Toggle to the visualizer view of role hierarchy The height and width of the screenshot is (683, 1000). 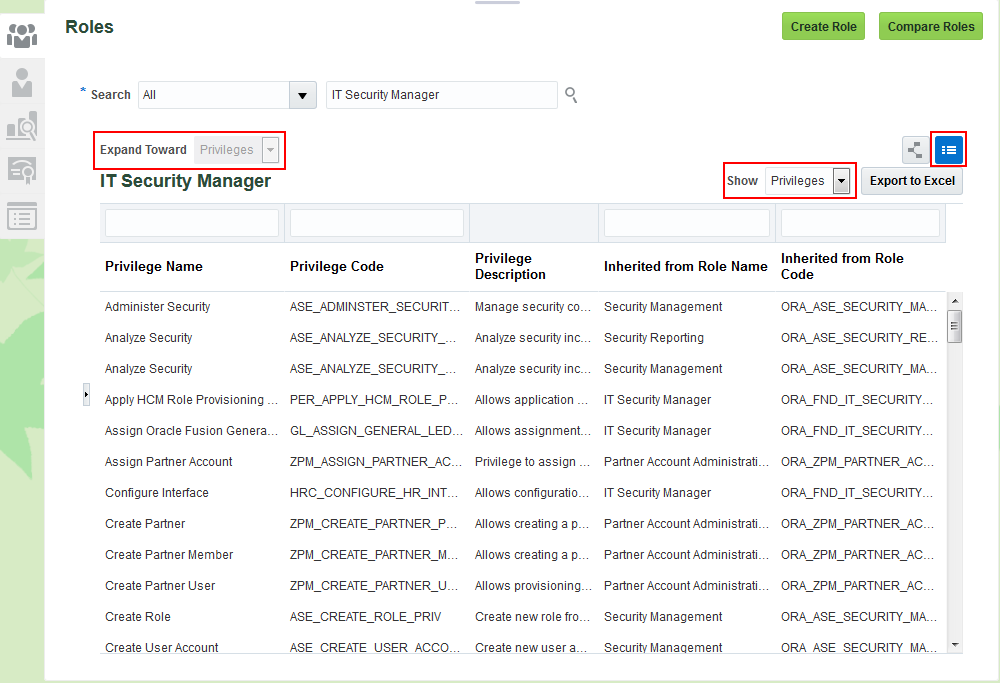[914, 149]
